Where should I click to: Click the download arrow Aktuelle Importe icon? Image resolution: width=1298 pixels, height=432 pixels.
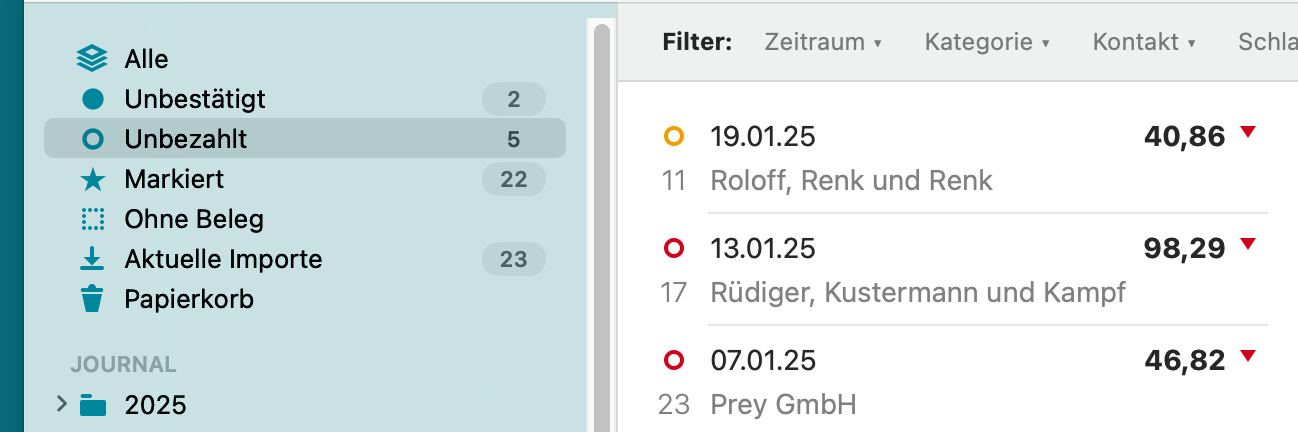click(x=92, y=259)
